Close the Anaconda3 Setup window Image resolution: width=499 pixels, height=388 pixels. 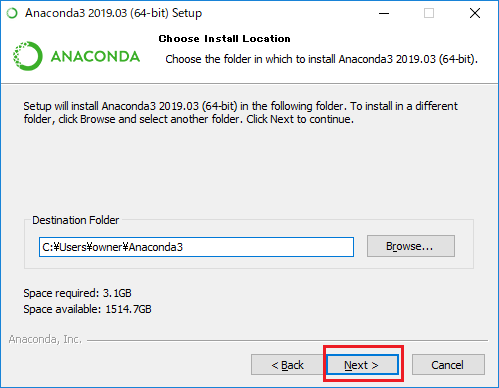pyautogui.click(x=475, y=13)
